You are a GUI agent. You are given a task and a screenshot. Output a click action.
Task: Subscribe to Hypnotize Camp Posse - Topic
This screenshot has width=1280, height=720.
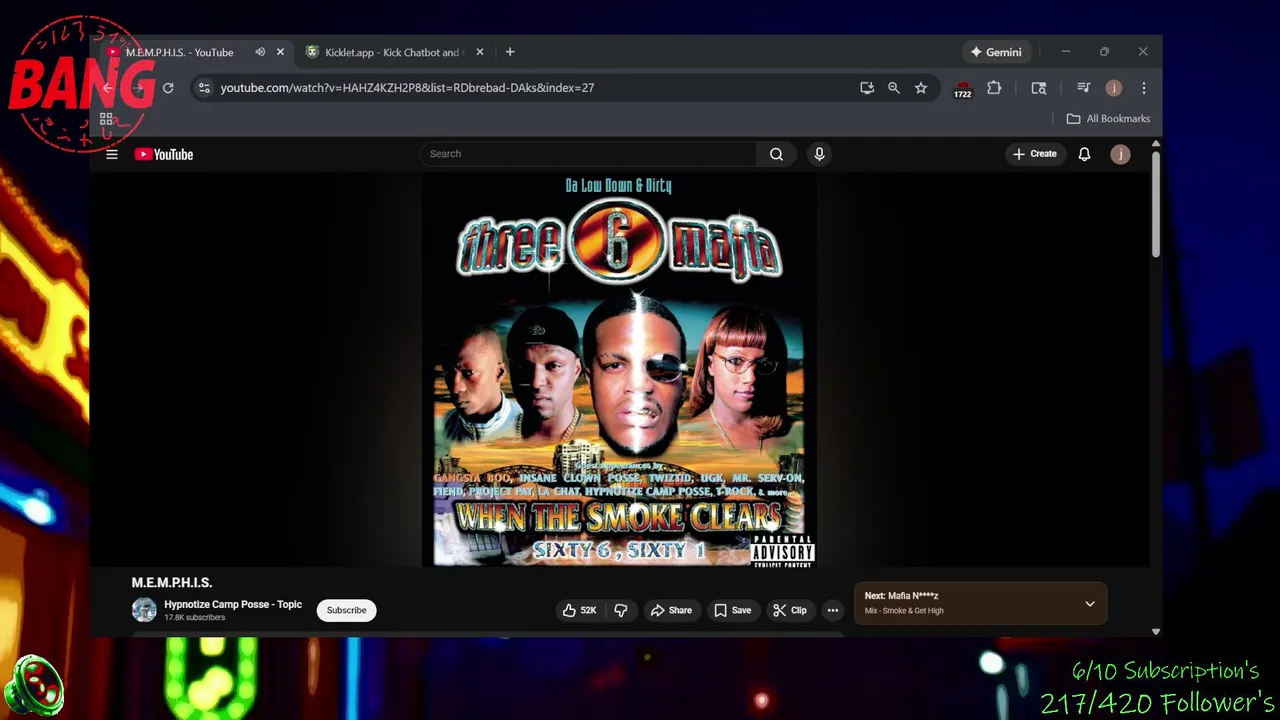[346, 610]
